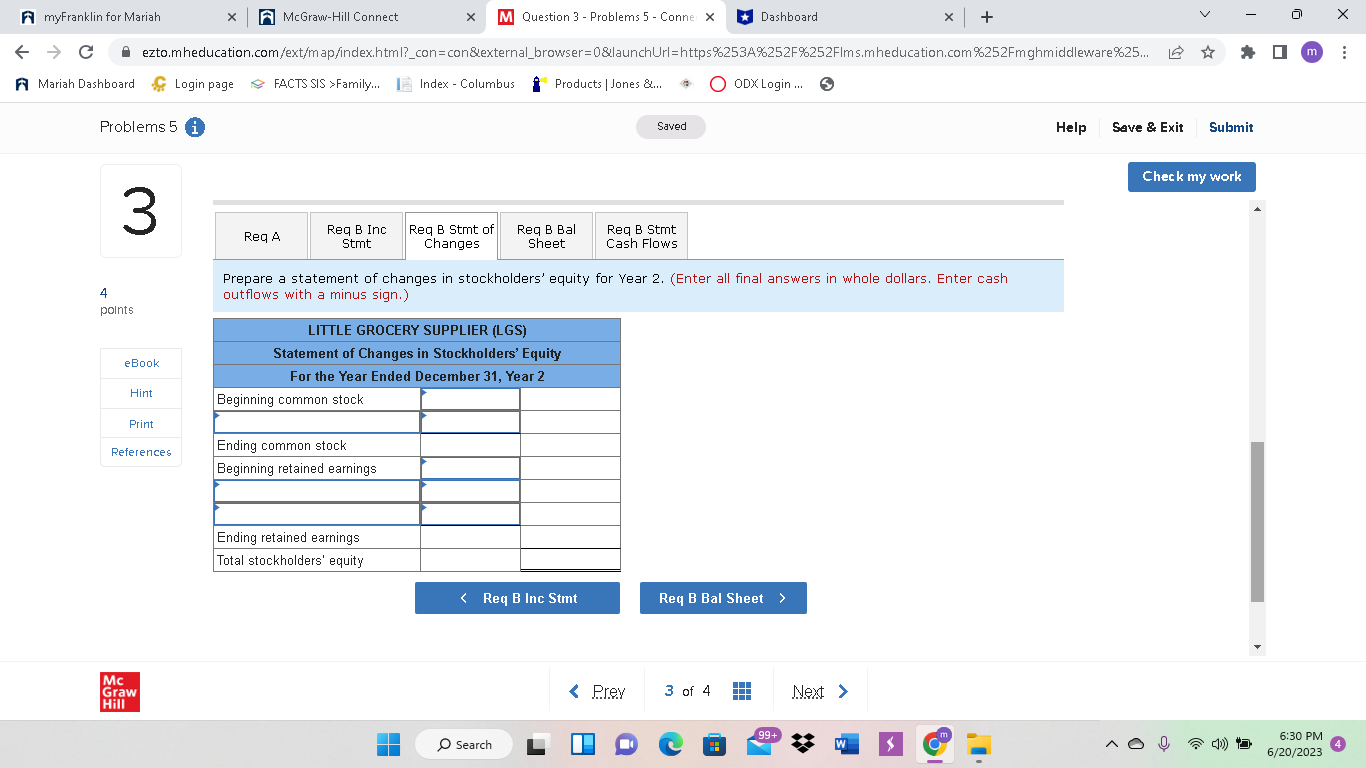This screenshot has width=1366, height=768.
Task: Open the References link
Action: pyautogui.click(x=141, y=452)
